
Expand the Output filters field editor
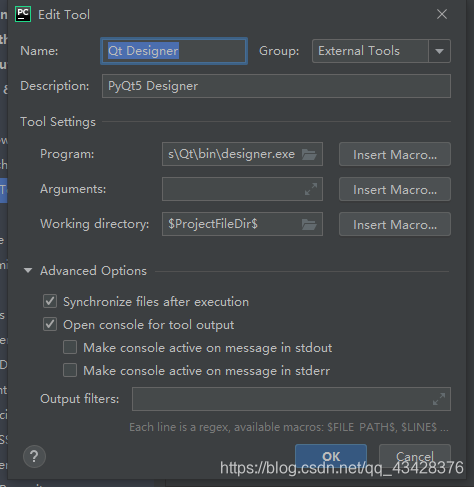pyautogui.click(x=439, y=399)
